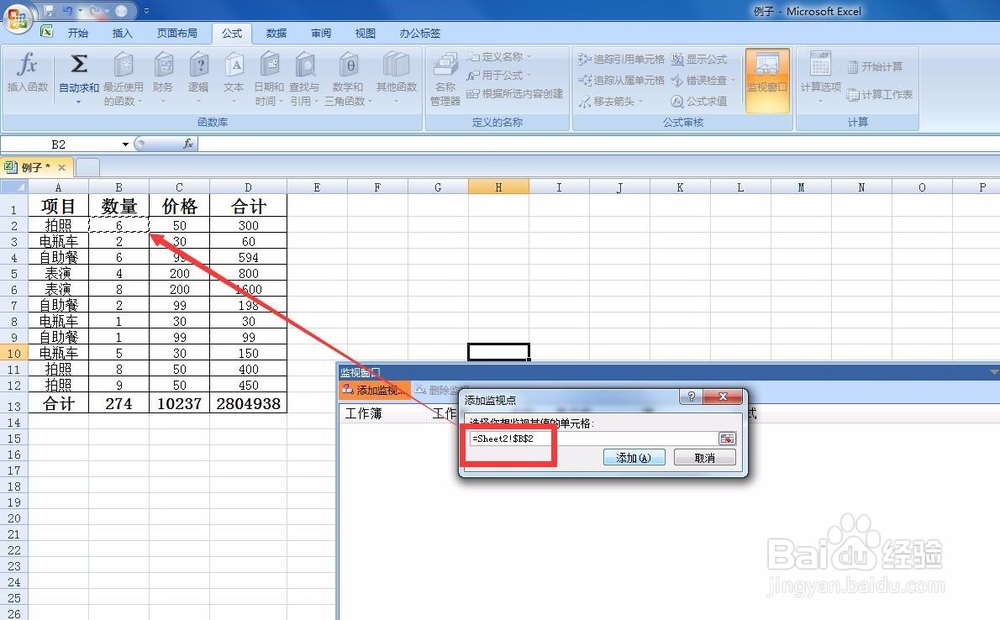The image size is (1000, 620).
Task: Expand the quick access toolbar customize arrow
Action: pos(146,11)
